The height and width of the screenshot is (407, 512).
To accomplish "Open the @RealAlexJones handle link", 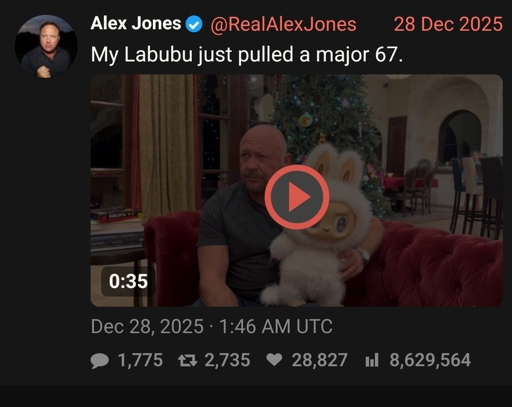I will click(x=283, y=25).
